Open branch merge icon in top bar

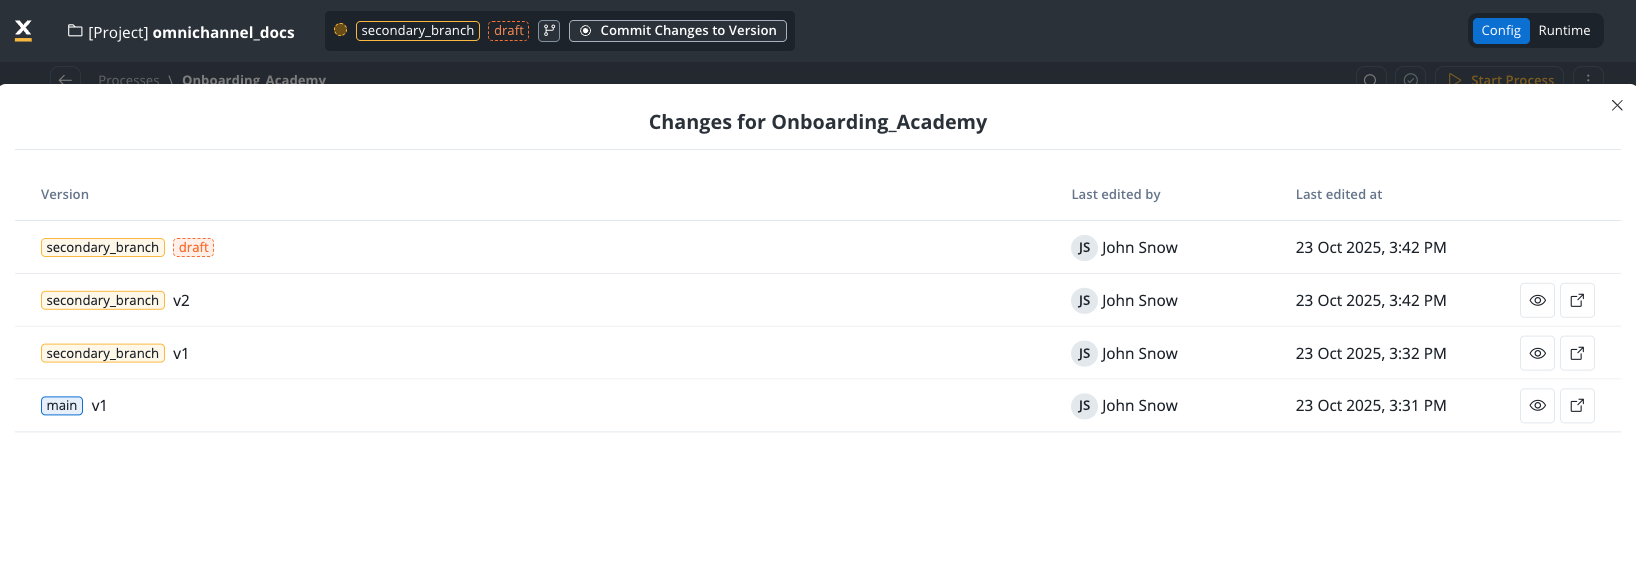click(x=549, y=31)
